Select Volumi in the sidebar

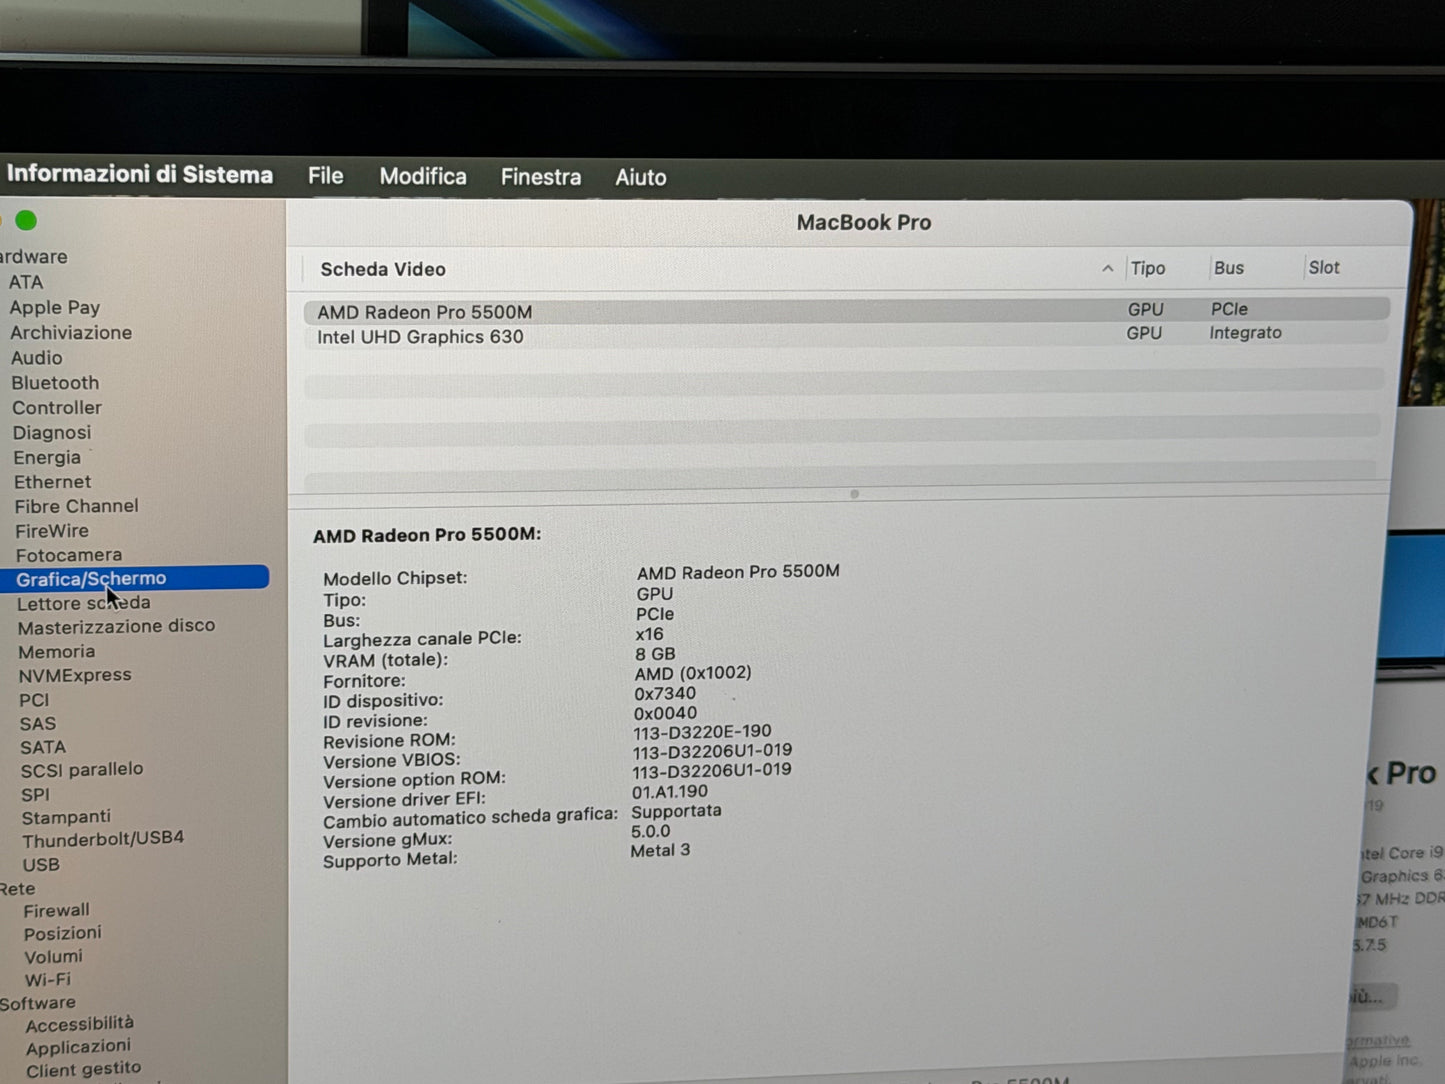point(54,957)
